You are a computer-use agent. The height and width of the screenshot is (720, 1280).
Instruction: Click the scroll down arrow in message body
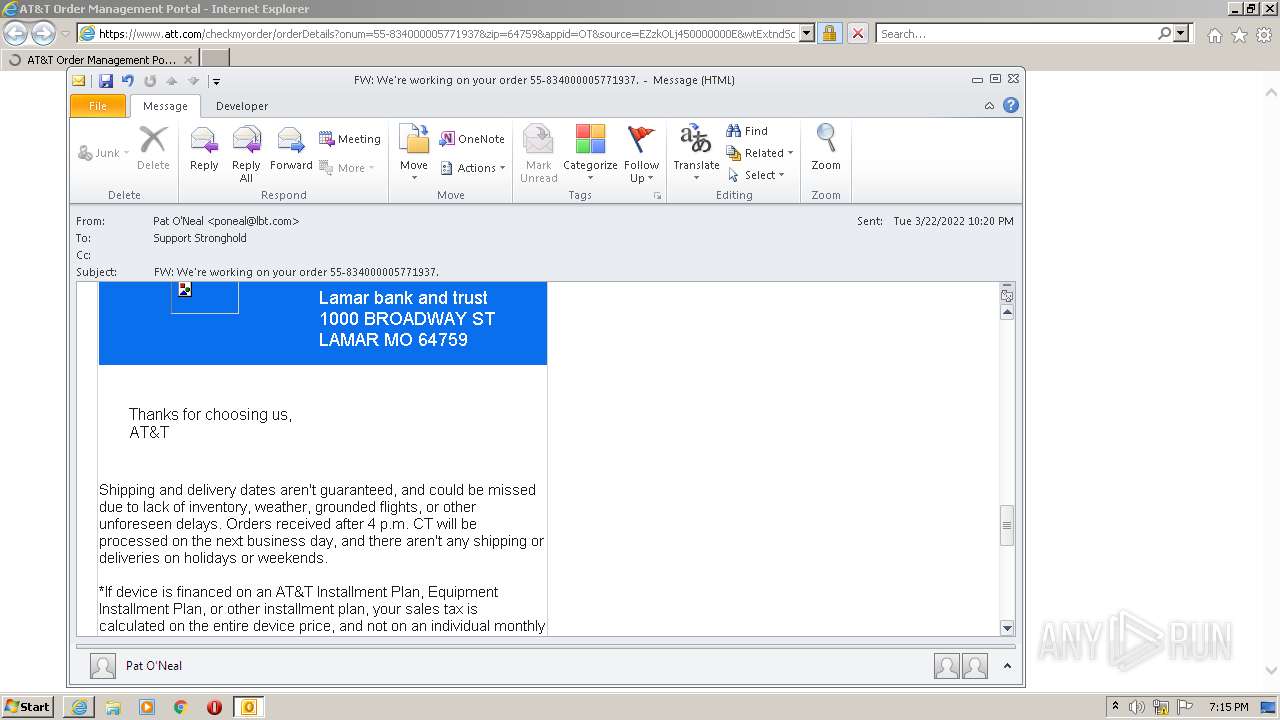click(1007, 628)
